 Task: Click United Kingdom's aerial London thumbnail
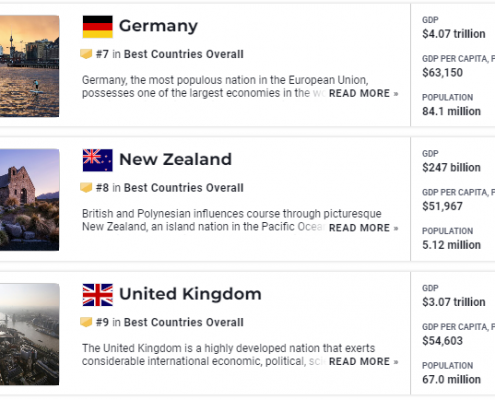29,334
